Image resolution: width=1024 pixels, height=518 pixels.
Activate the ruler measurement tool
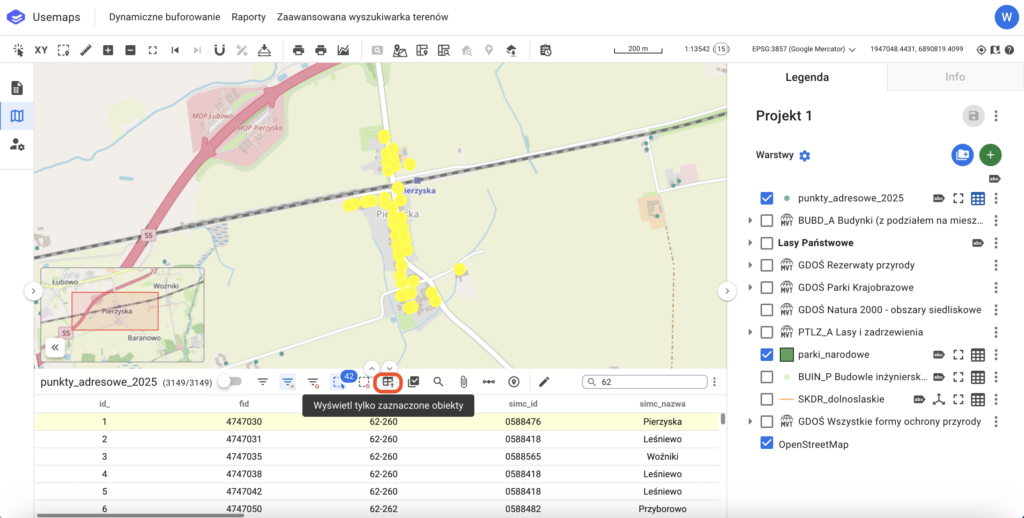click(x=85, y=49)
